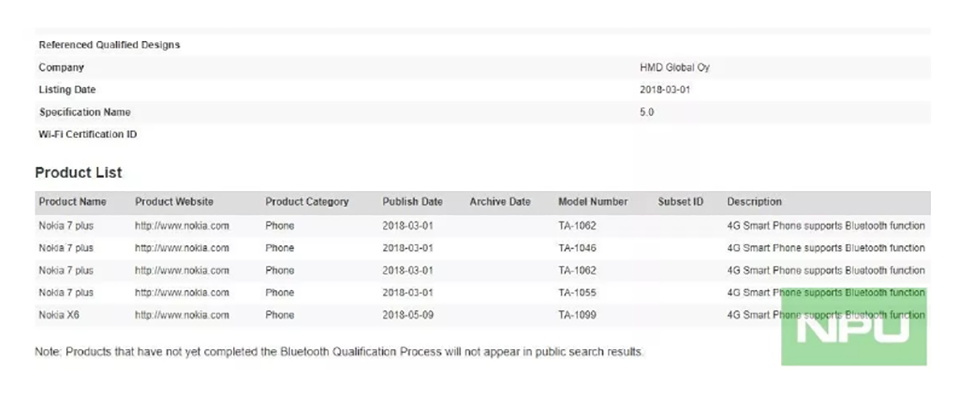The height and width of the screenshot is (394, 960).
Task: Open the nokia.com link in the Nokia X6 row
Action: (x=182, y=316)
